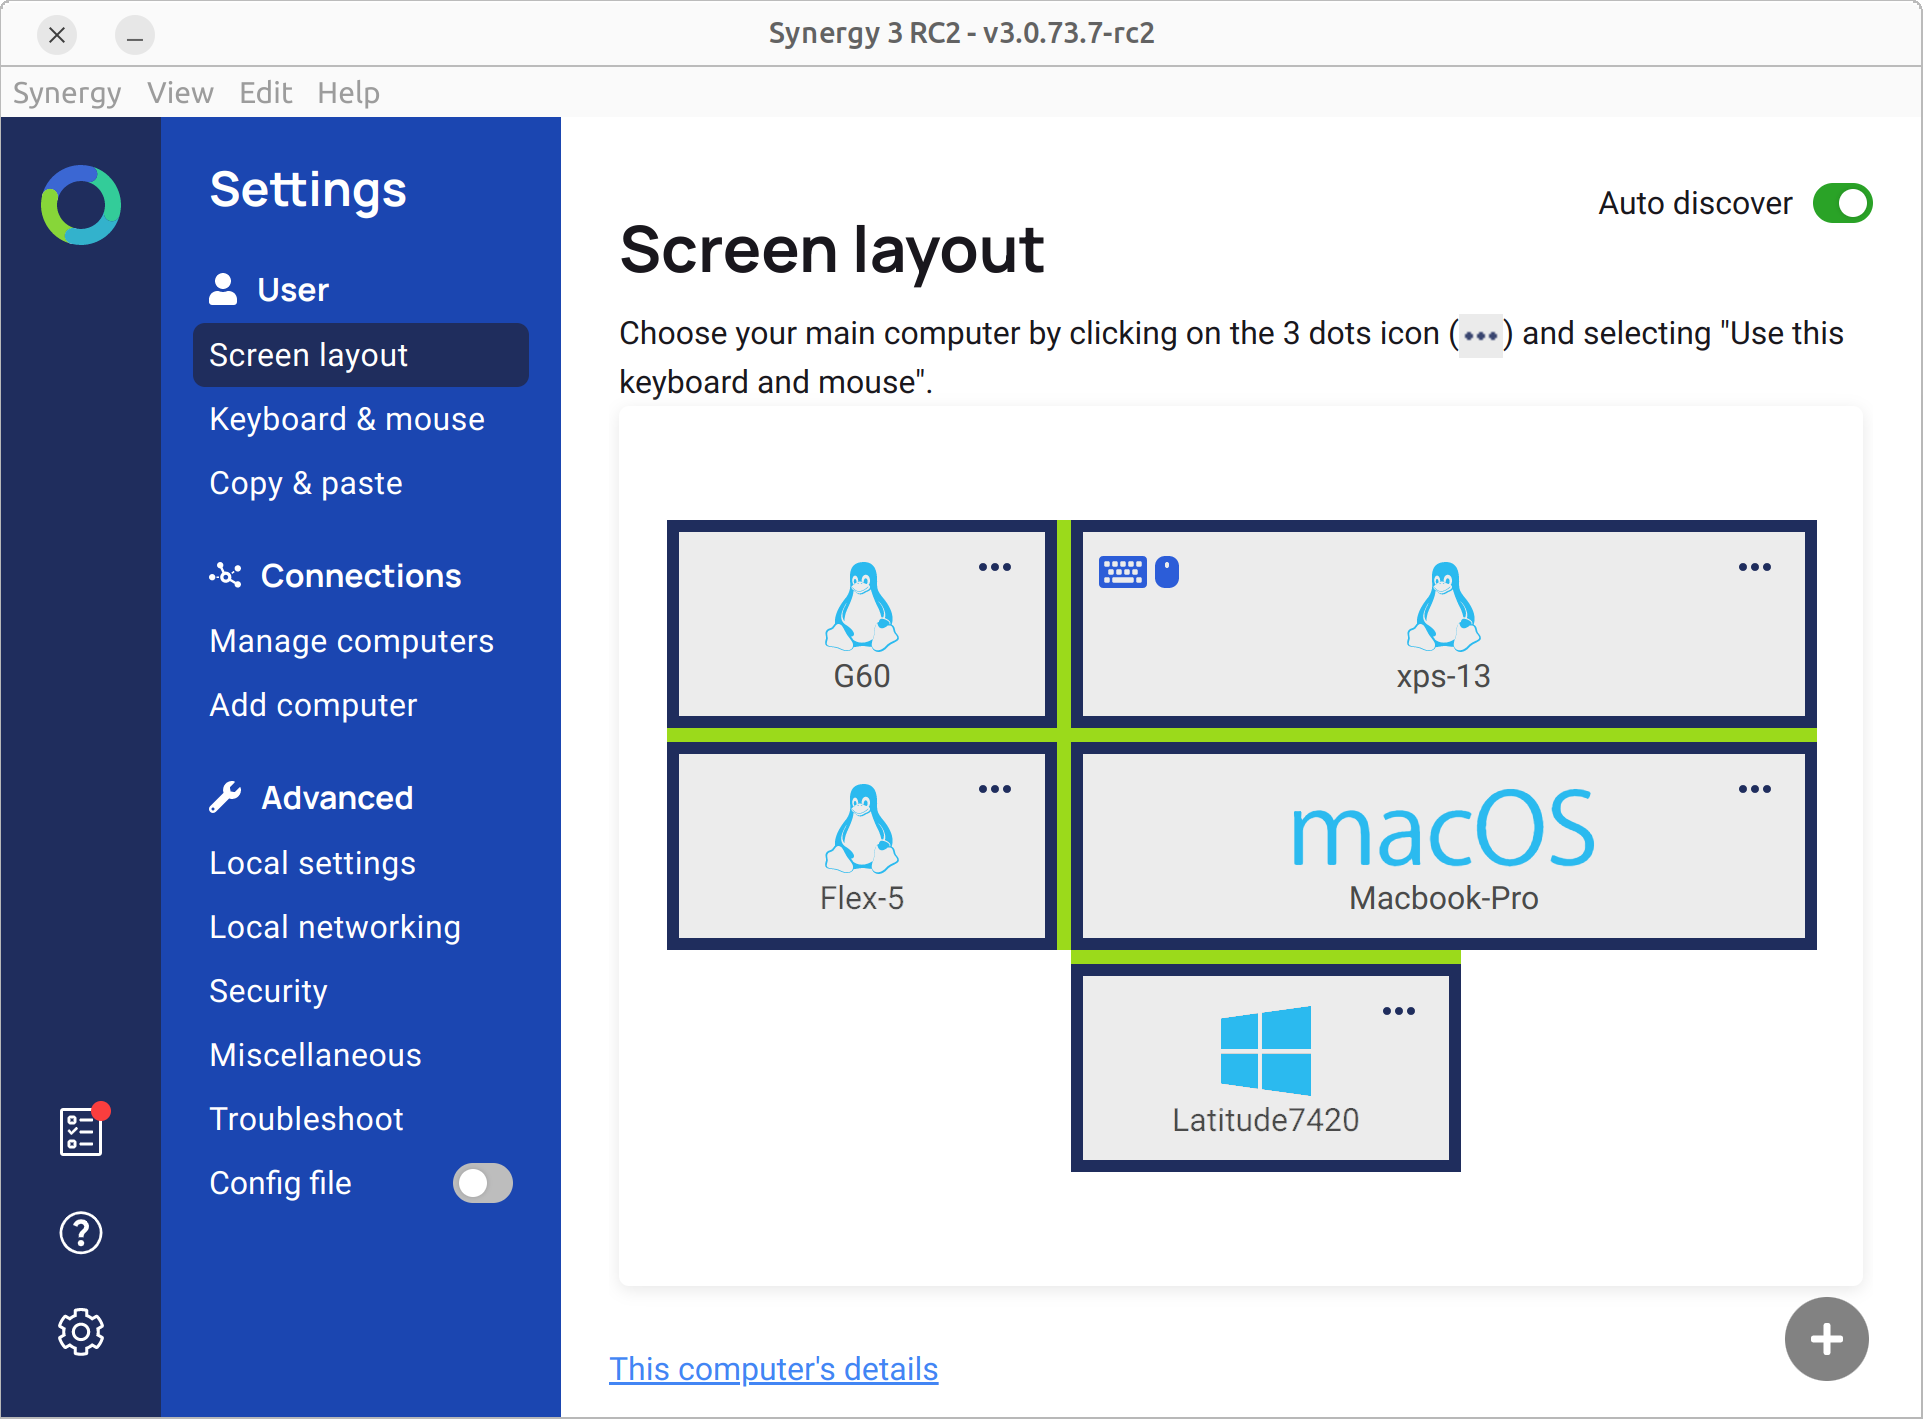Open the three dots menu for Flex-5

click(x=995, y=789)
